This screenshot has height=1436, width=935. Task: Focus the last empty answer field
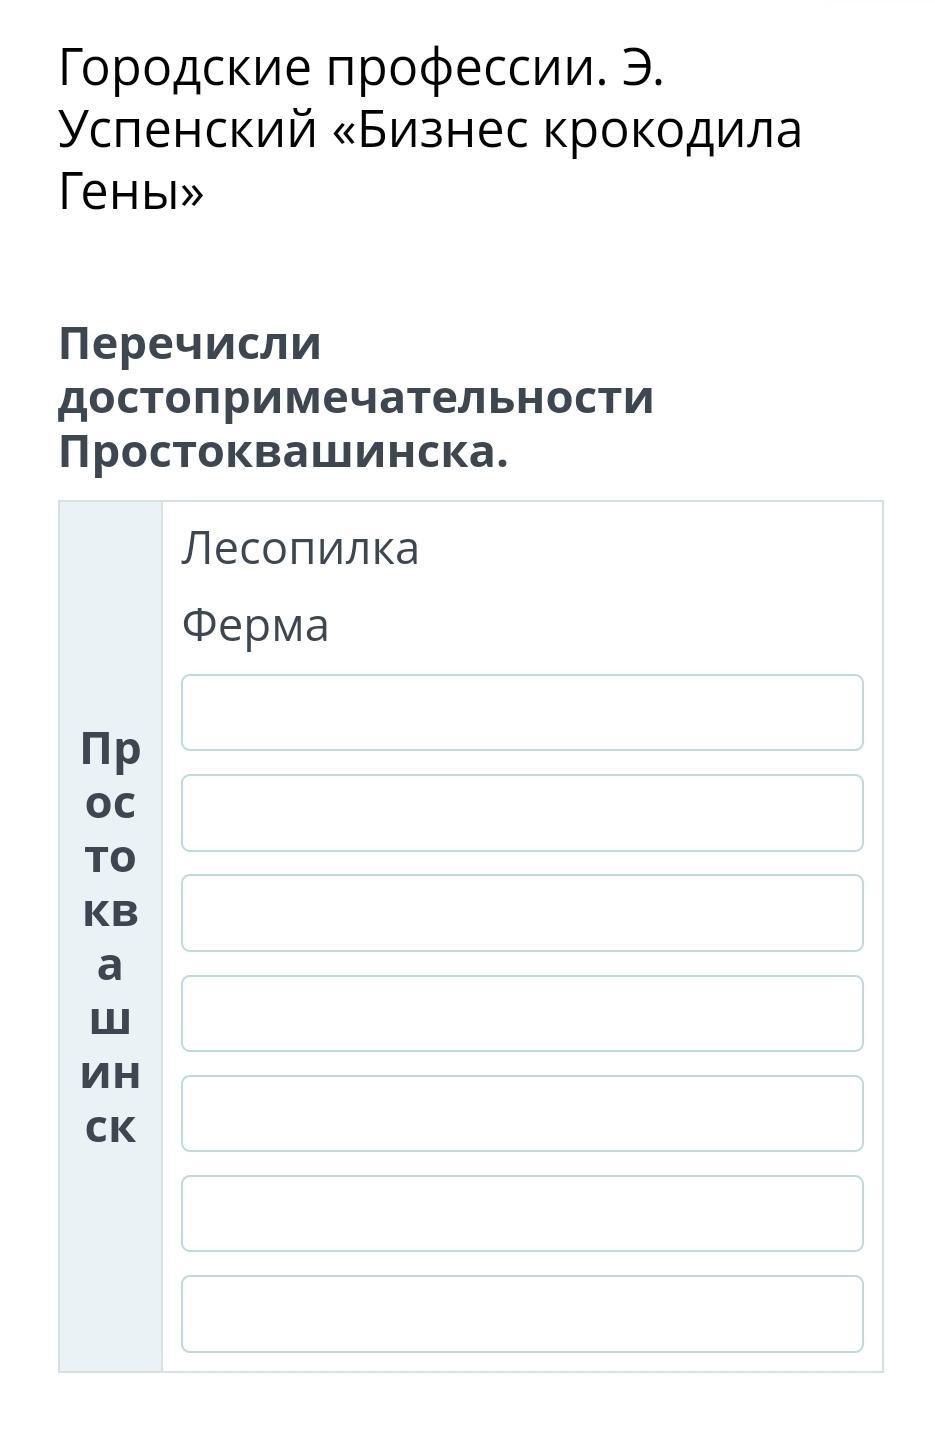(521, 1313)
